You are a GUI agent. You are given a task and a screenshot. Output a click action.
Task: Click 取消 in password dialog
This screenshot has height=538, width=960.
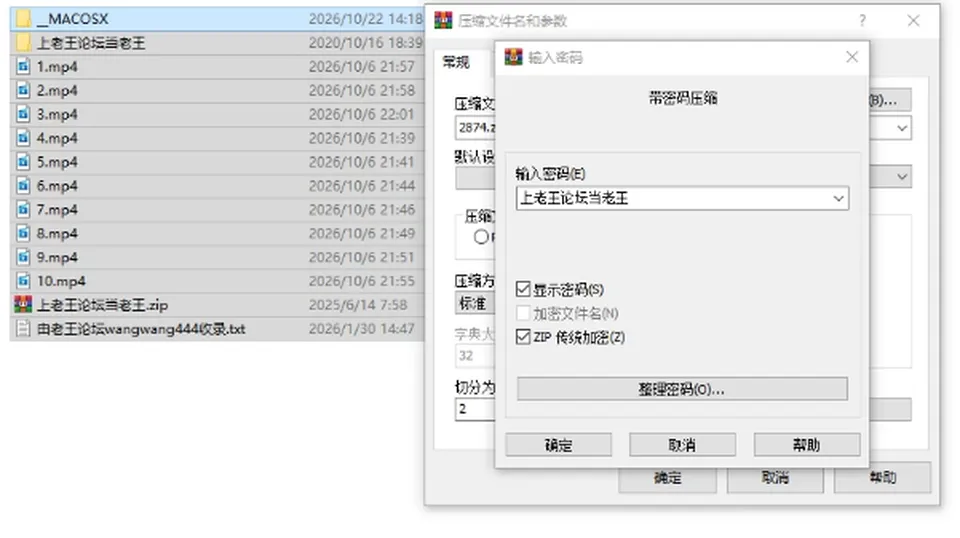click(682, 445)
